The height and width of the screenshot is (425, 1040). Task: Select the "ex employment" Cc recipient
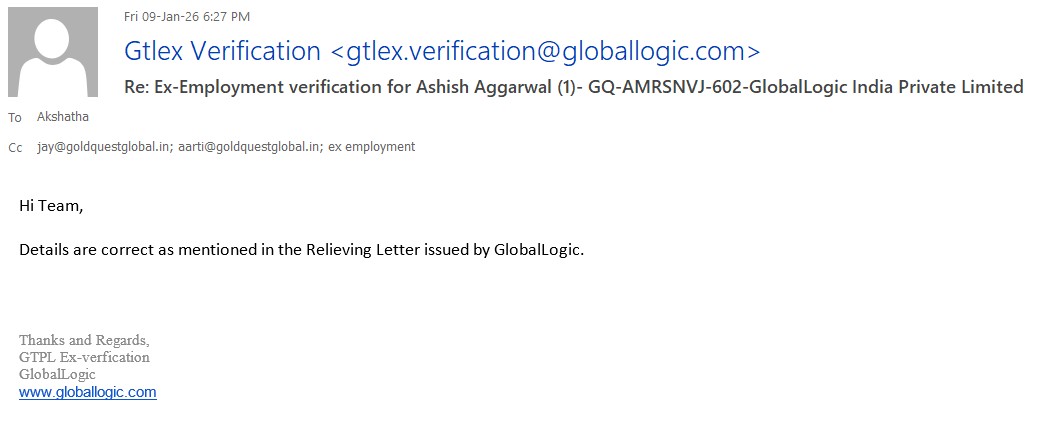(x=372, y=147)
